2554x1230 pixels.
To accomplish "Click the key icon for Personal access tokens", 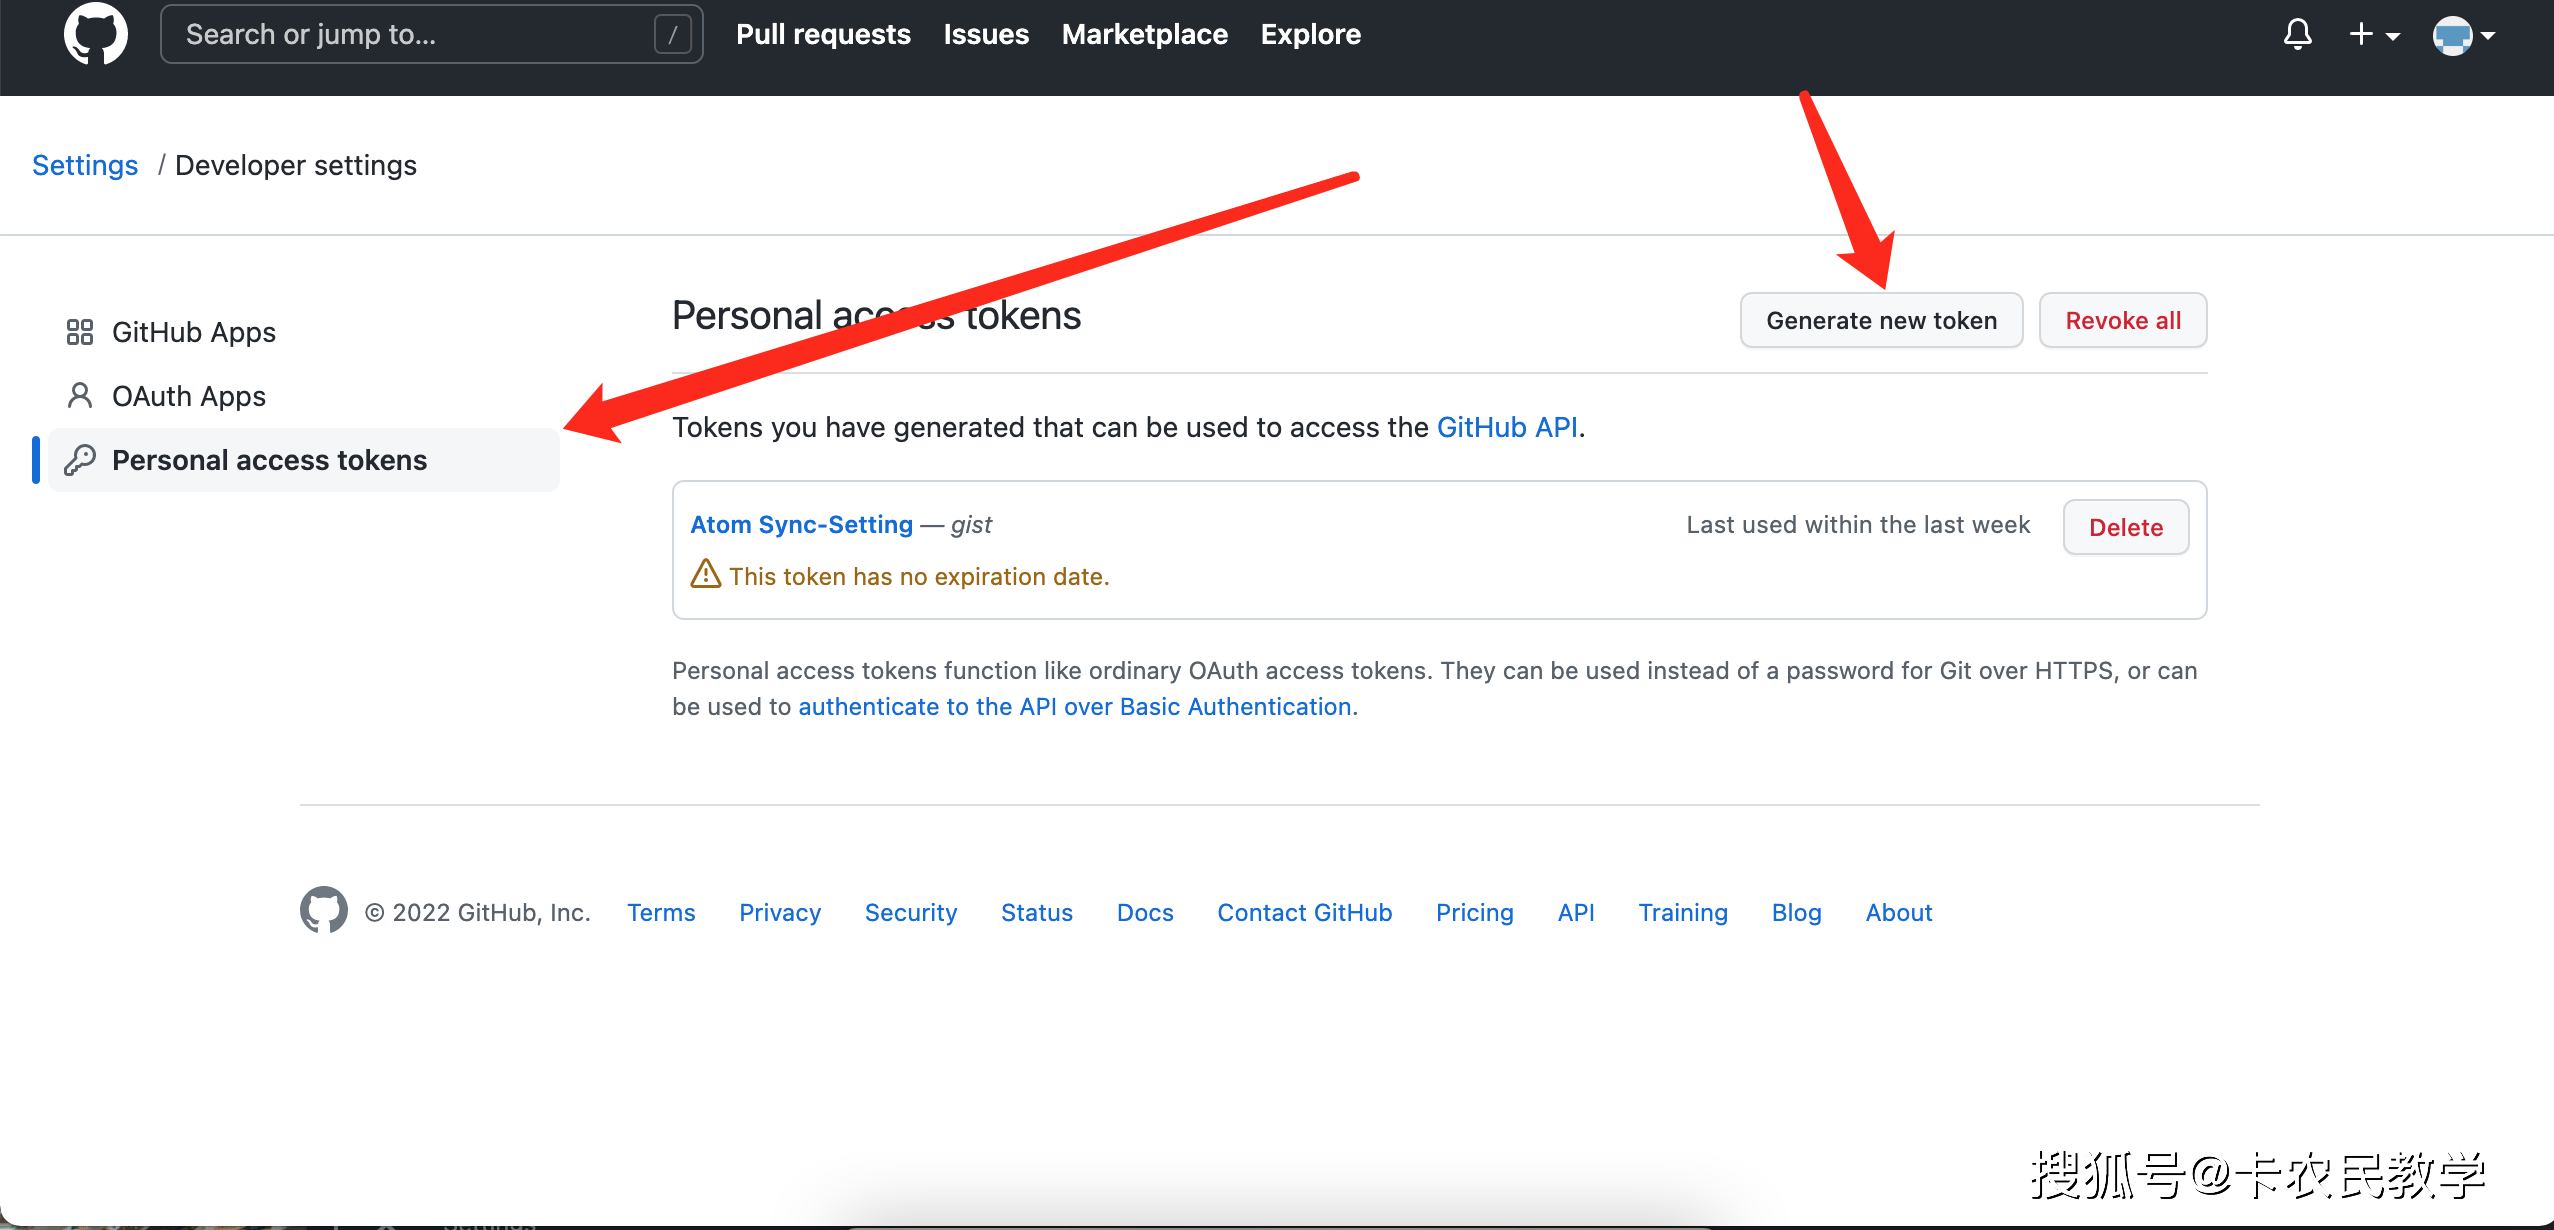I will tap(80, 460).
